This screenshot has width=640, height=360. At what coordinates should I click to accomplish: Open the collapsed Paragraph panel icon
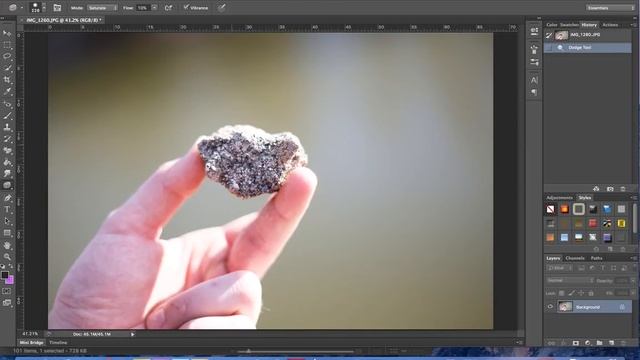tap(534, 92)
